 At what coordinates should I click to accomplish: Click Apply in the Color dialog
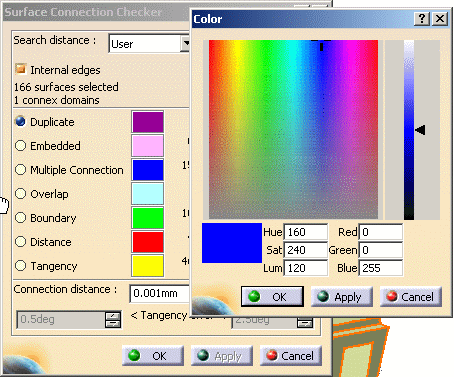pyautogui.click(x=342, y=296)
